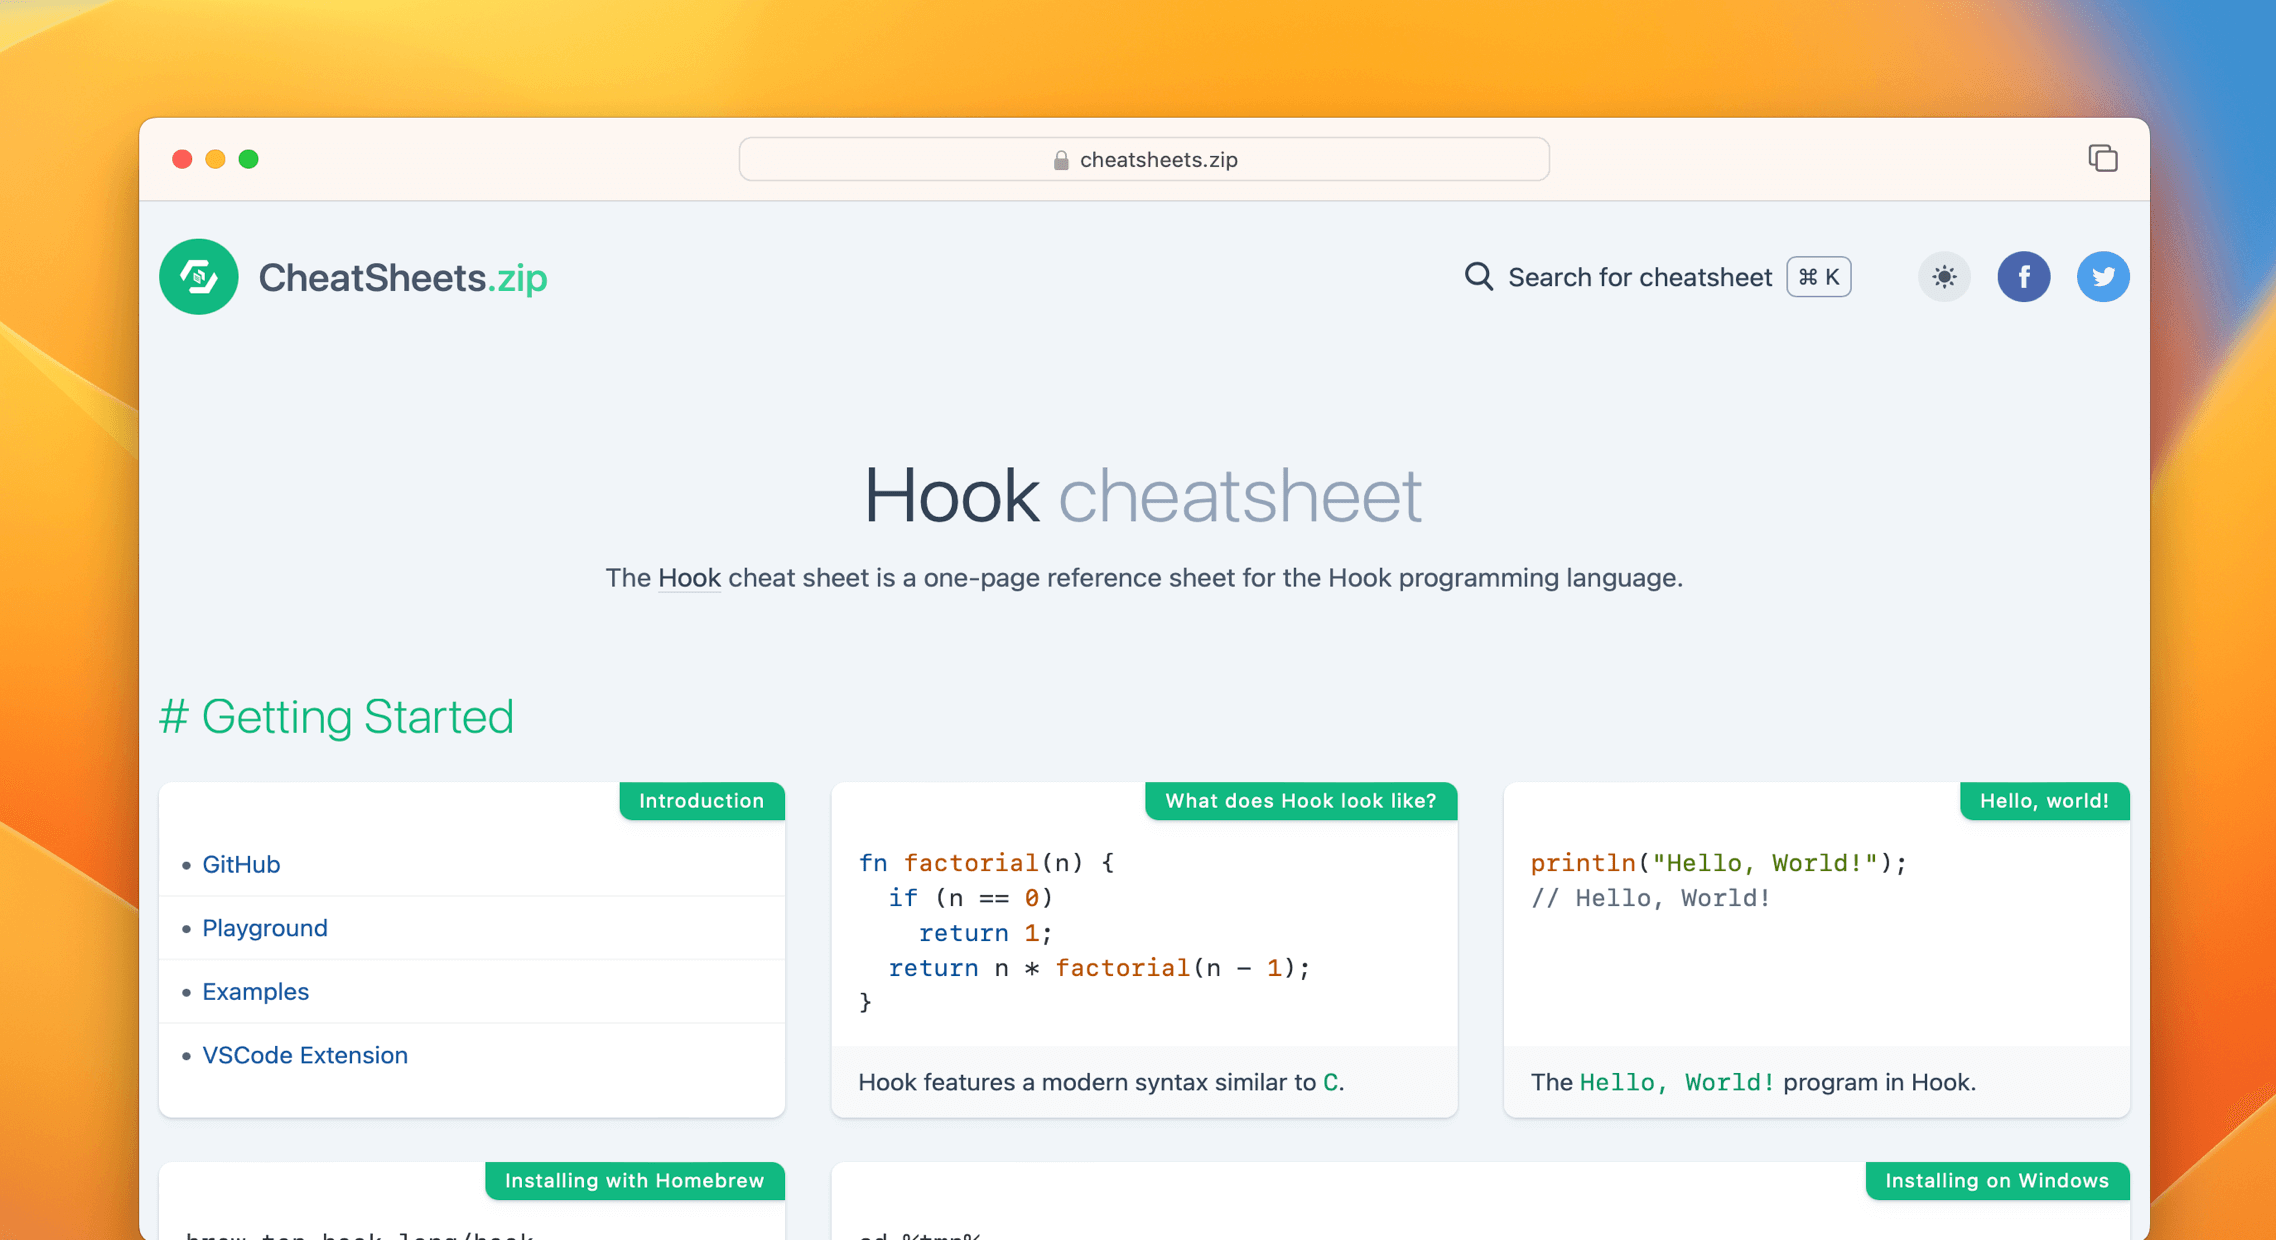Expand the Getting Started section header

coord(338,716)
